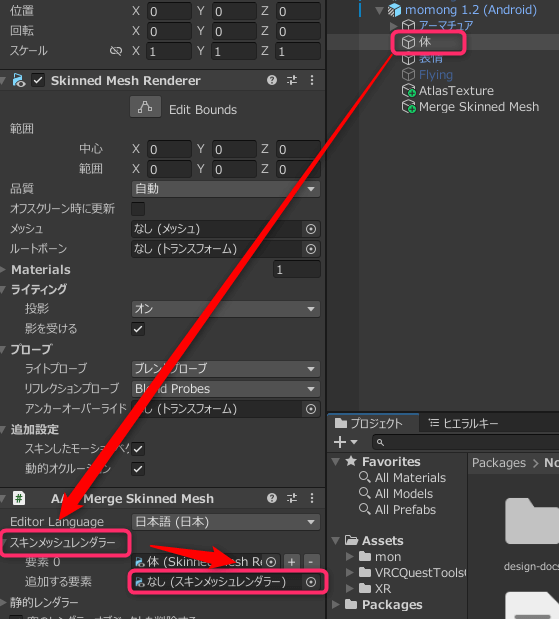Image resolution: width=559 pixels, height=619 pixels.
Task: Open Skinned Mesh Renderer help icon
Action: click(272, 80)
